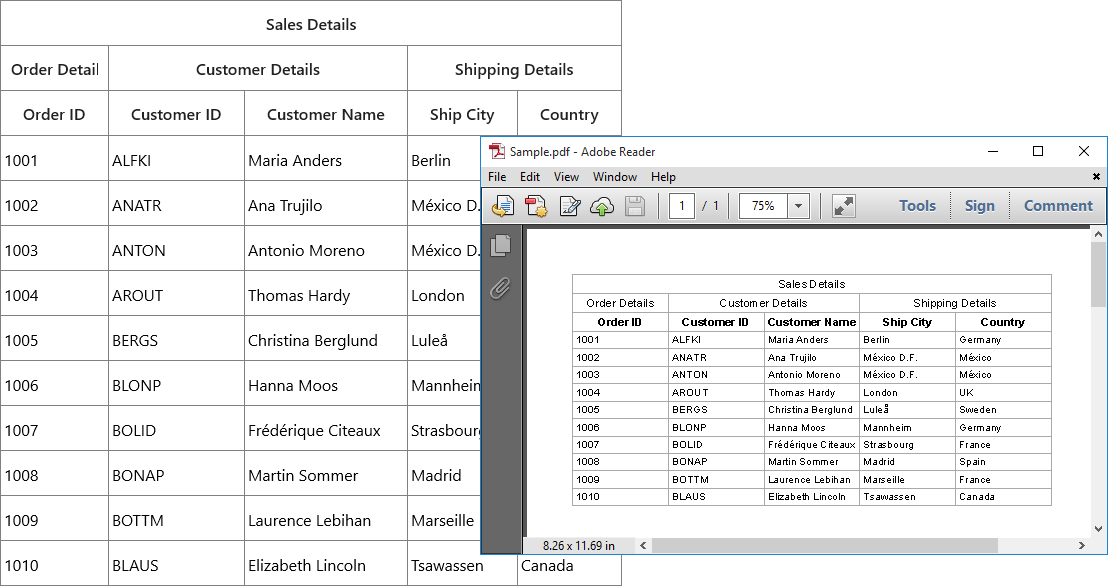Open the Help menu
This screenshot has width=1108, height=586.
[663, 177]
